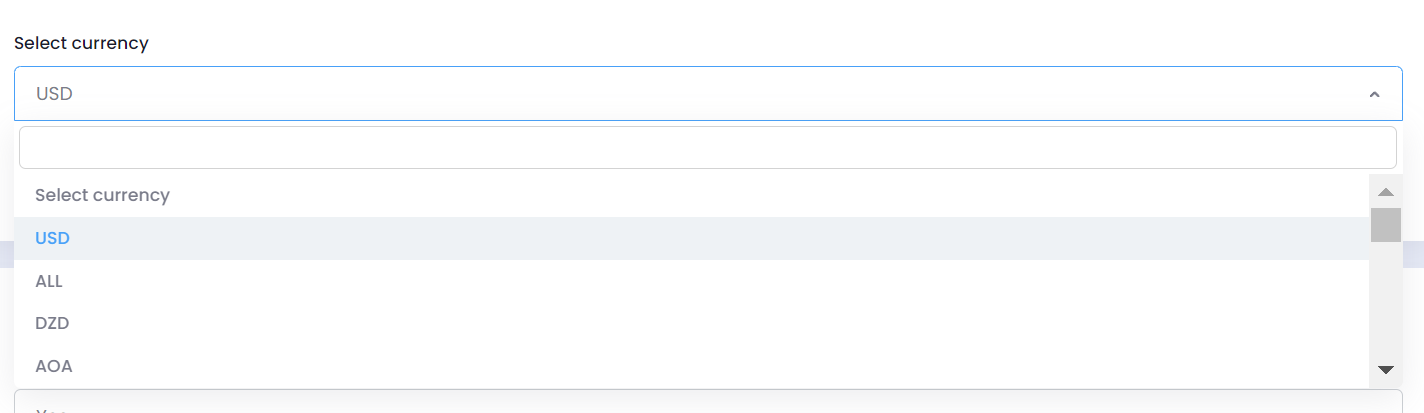The width and height of the screenshot is (1424, 413).
Task: Click the scrollbar track just above the down arrow
Action: coord(1385,345)
